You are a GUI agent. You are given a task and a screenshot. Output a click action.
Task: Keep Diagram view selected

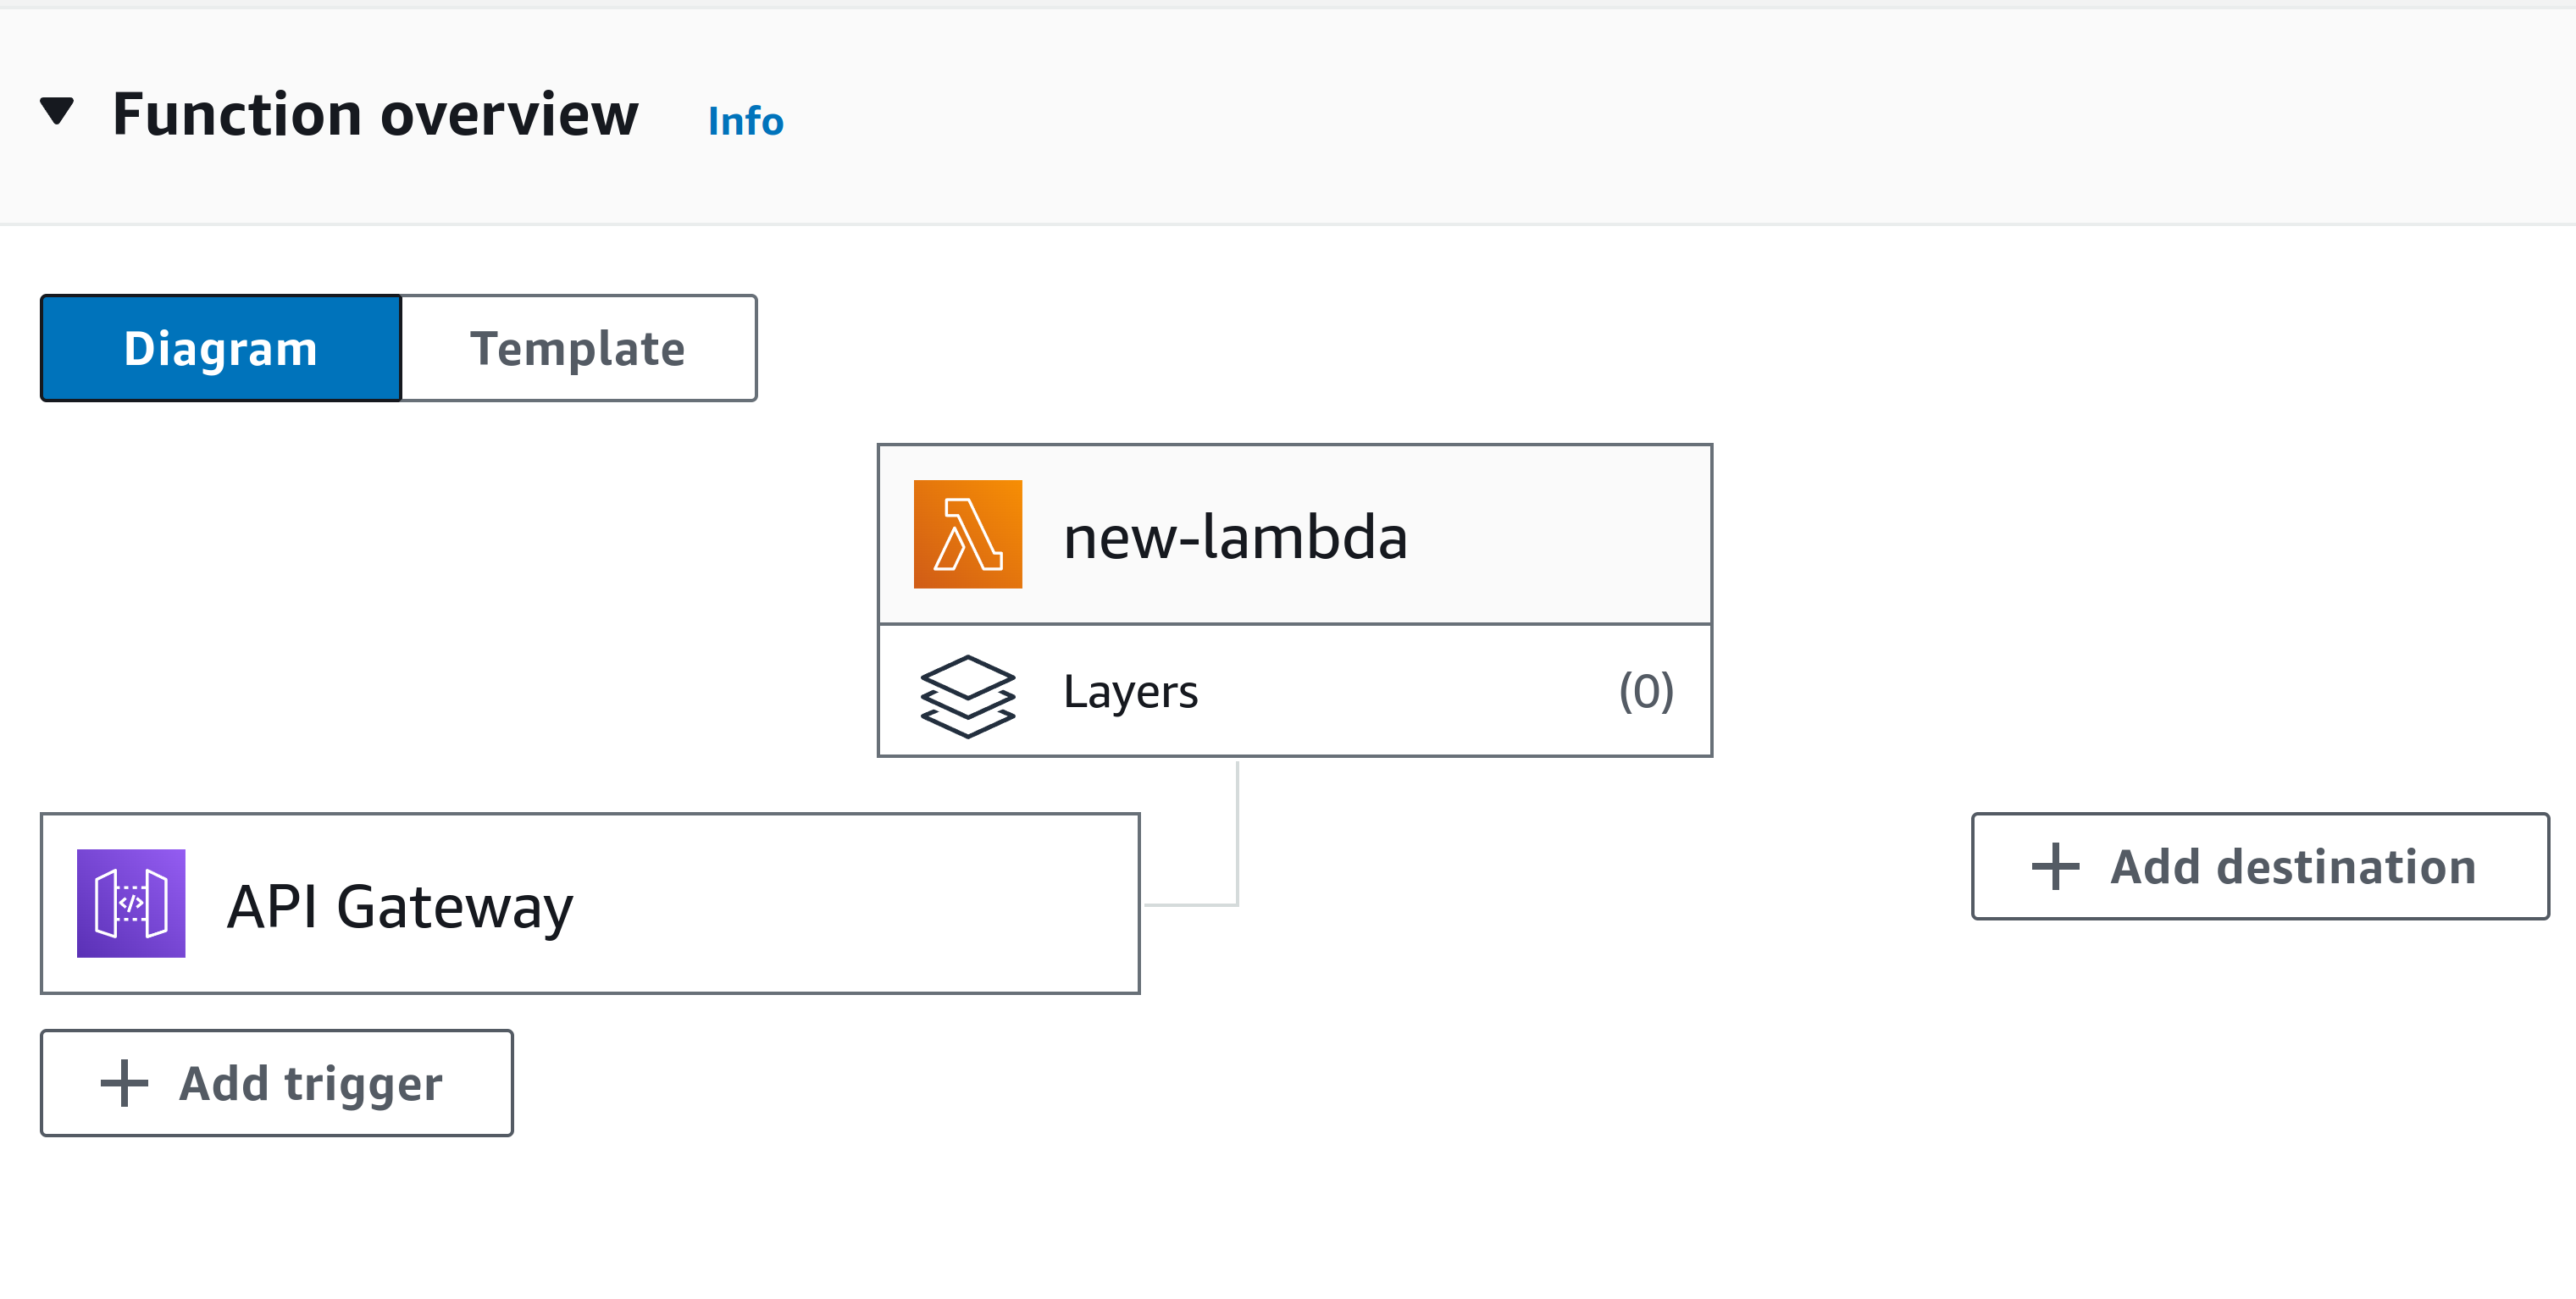221,348
